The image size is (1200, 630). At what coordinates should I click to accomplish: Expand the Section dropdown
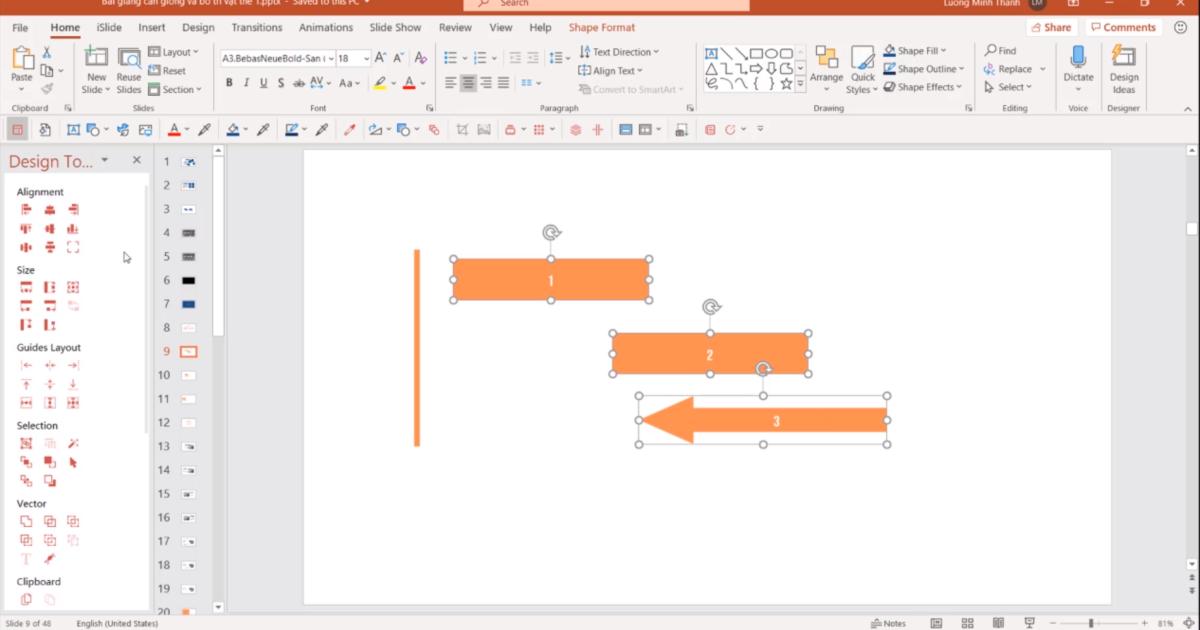click(175, 89)
